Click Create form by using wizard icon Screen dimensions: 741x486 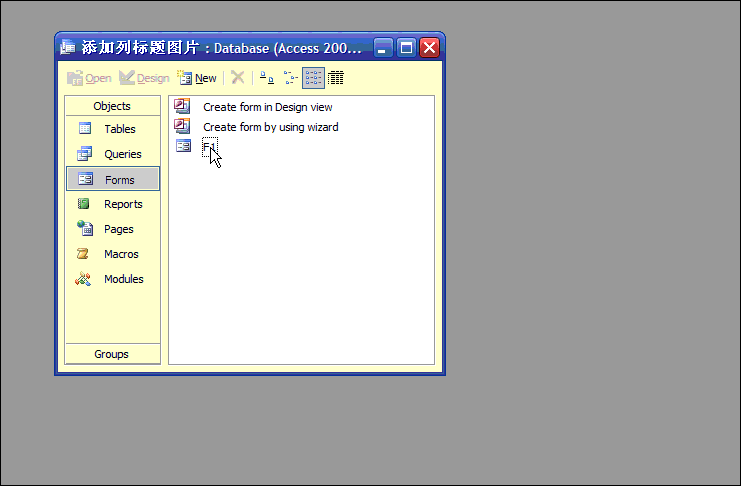pyautogui.click(x=182, y=126)
